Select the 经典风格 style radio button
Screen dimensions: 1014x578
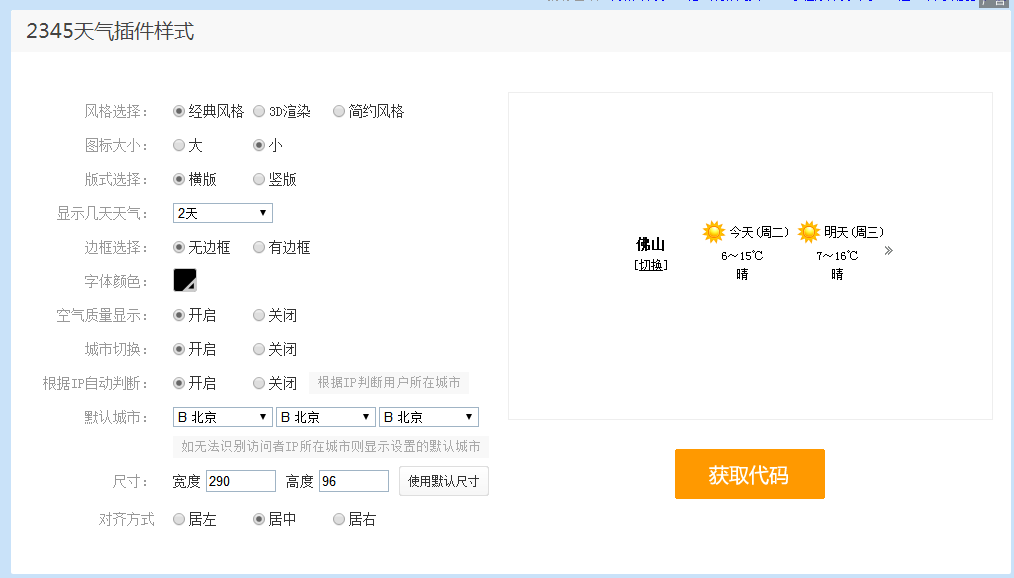[x=179, y=111]
